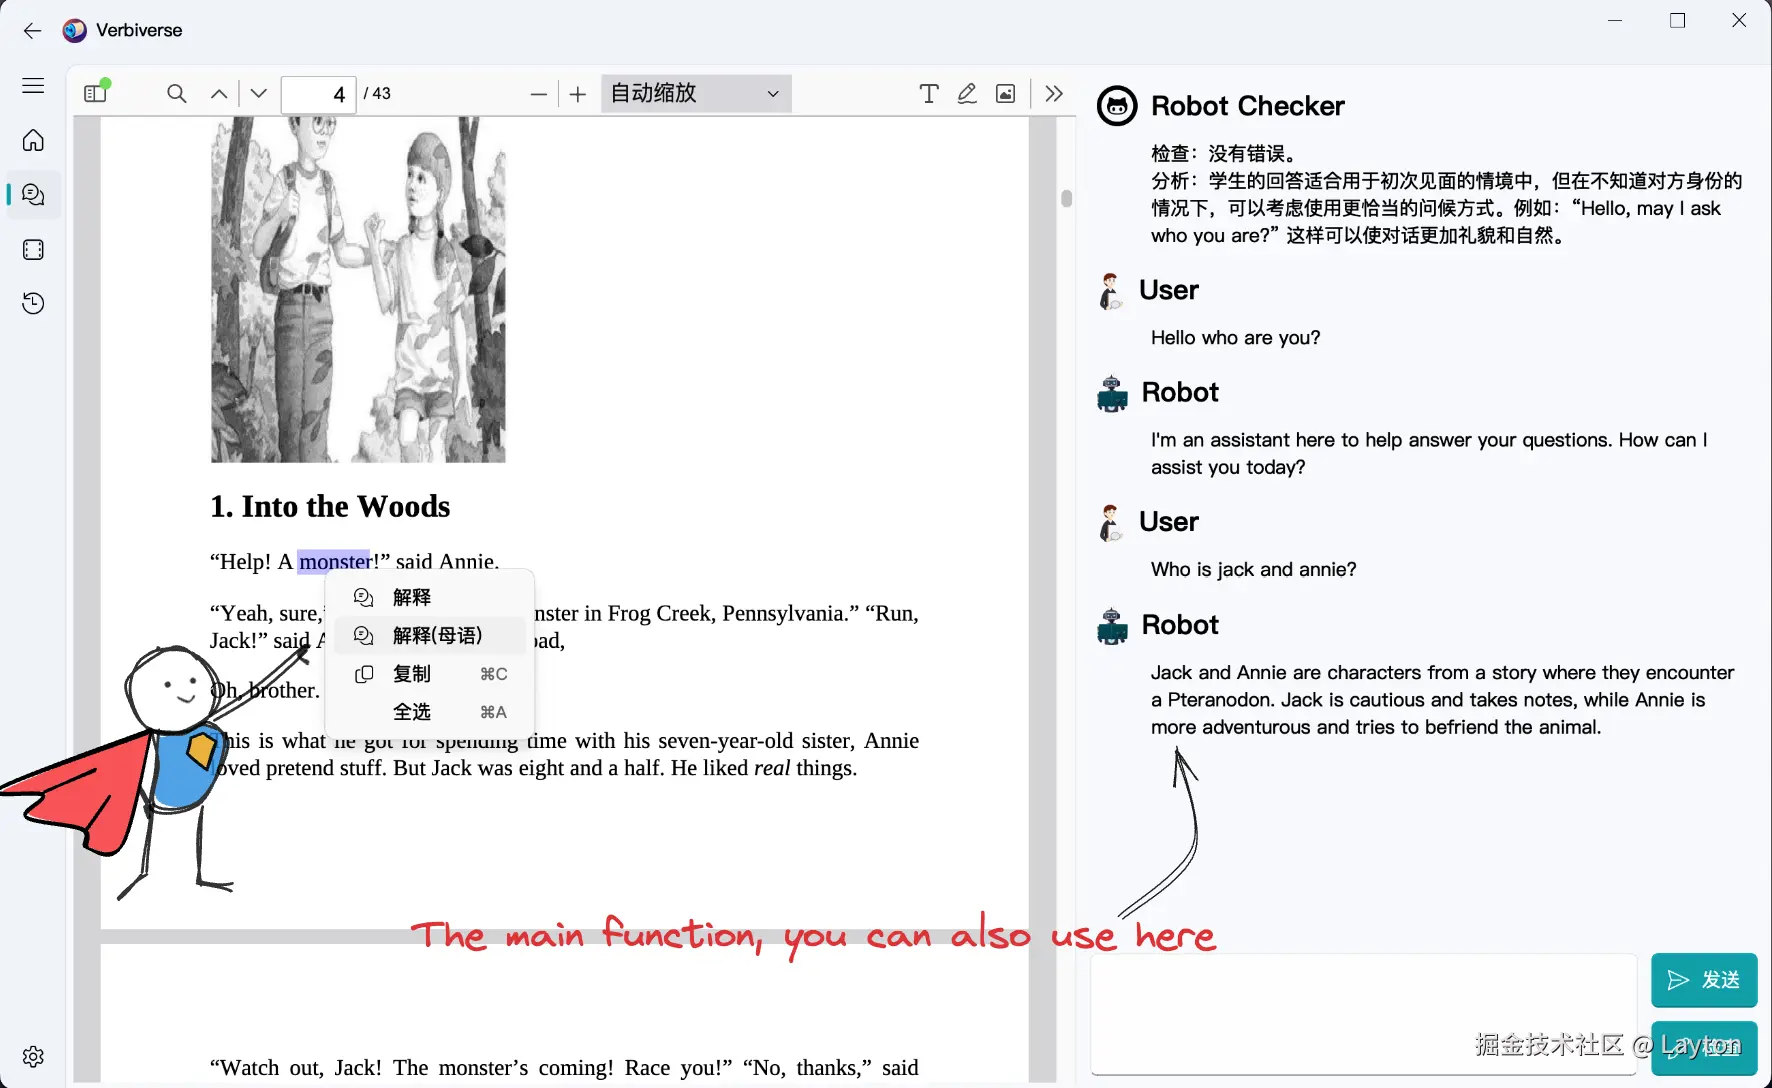Open the document search icon
This screenshot has height=1088, width=1772.
point(176,93)
